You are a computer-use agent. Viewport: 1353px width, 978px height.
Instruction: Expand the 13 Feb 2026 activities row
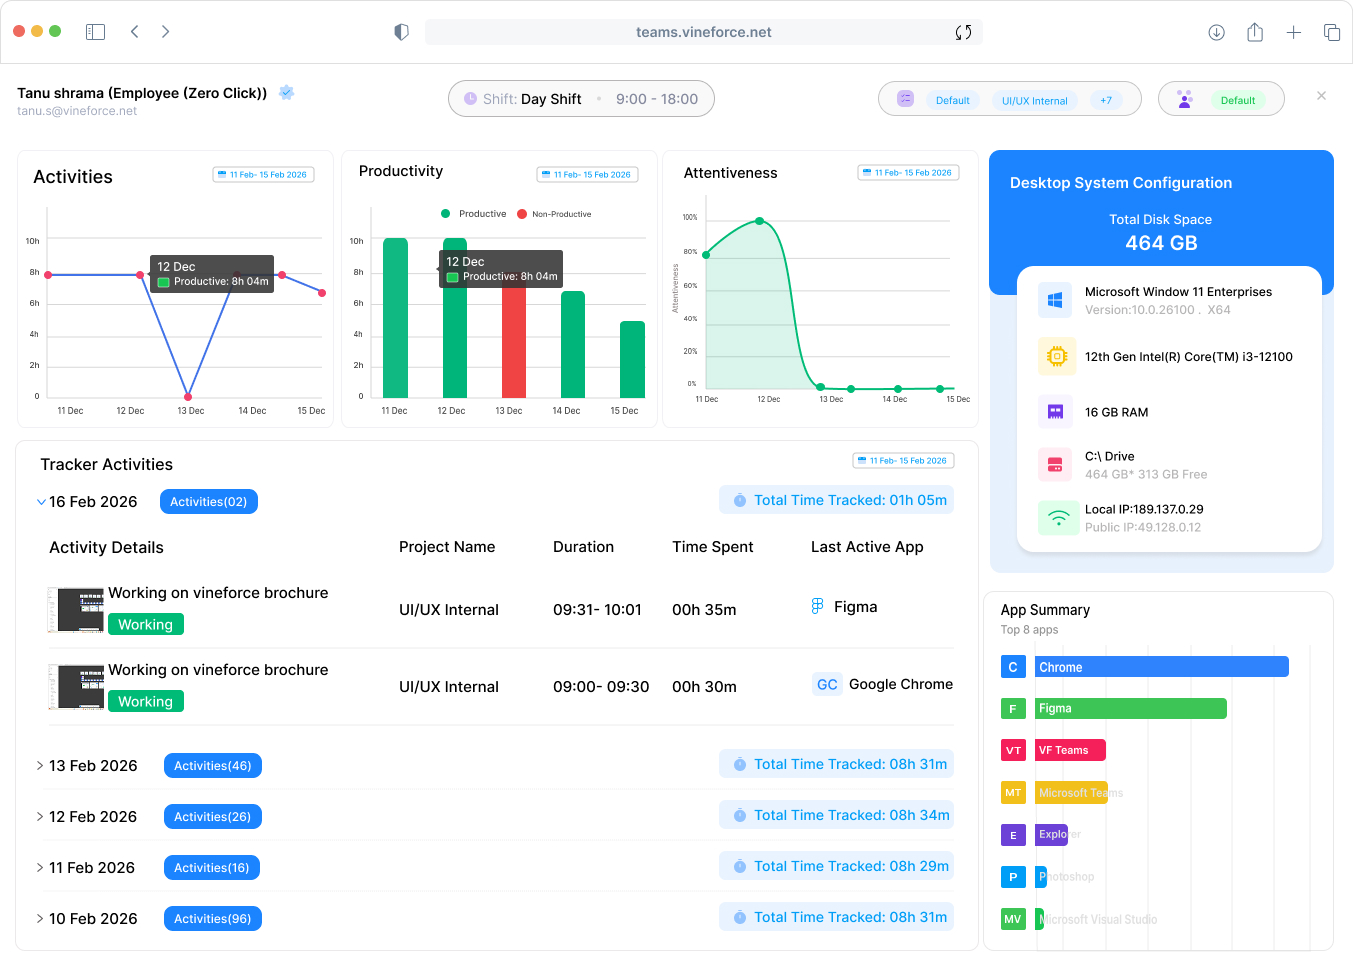[x=40, y=765]
